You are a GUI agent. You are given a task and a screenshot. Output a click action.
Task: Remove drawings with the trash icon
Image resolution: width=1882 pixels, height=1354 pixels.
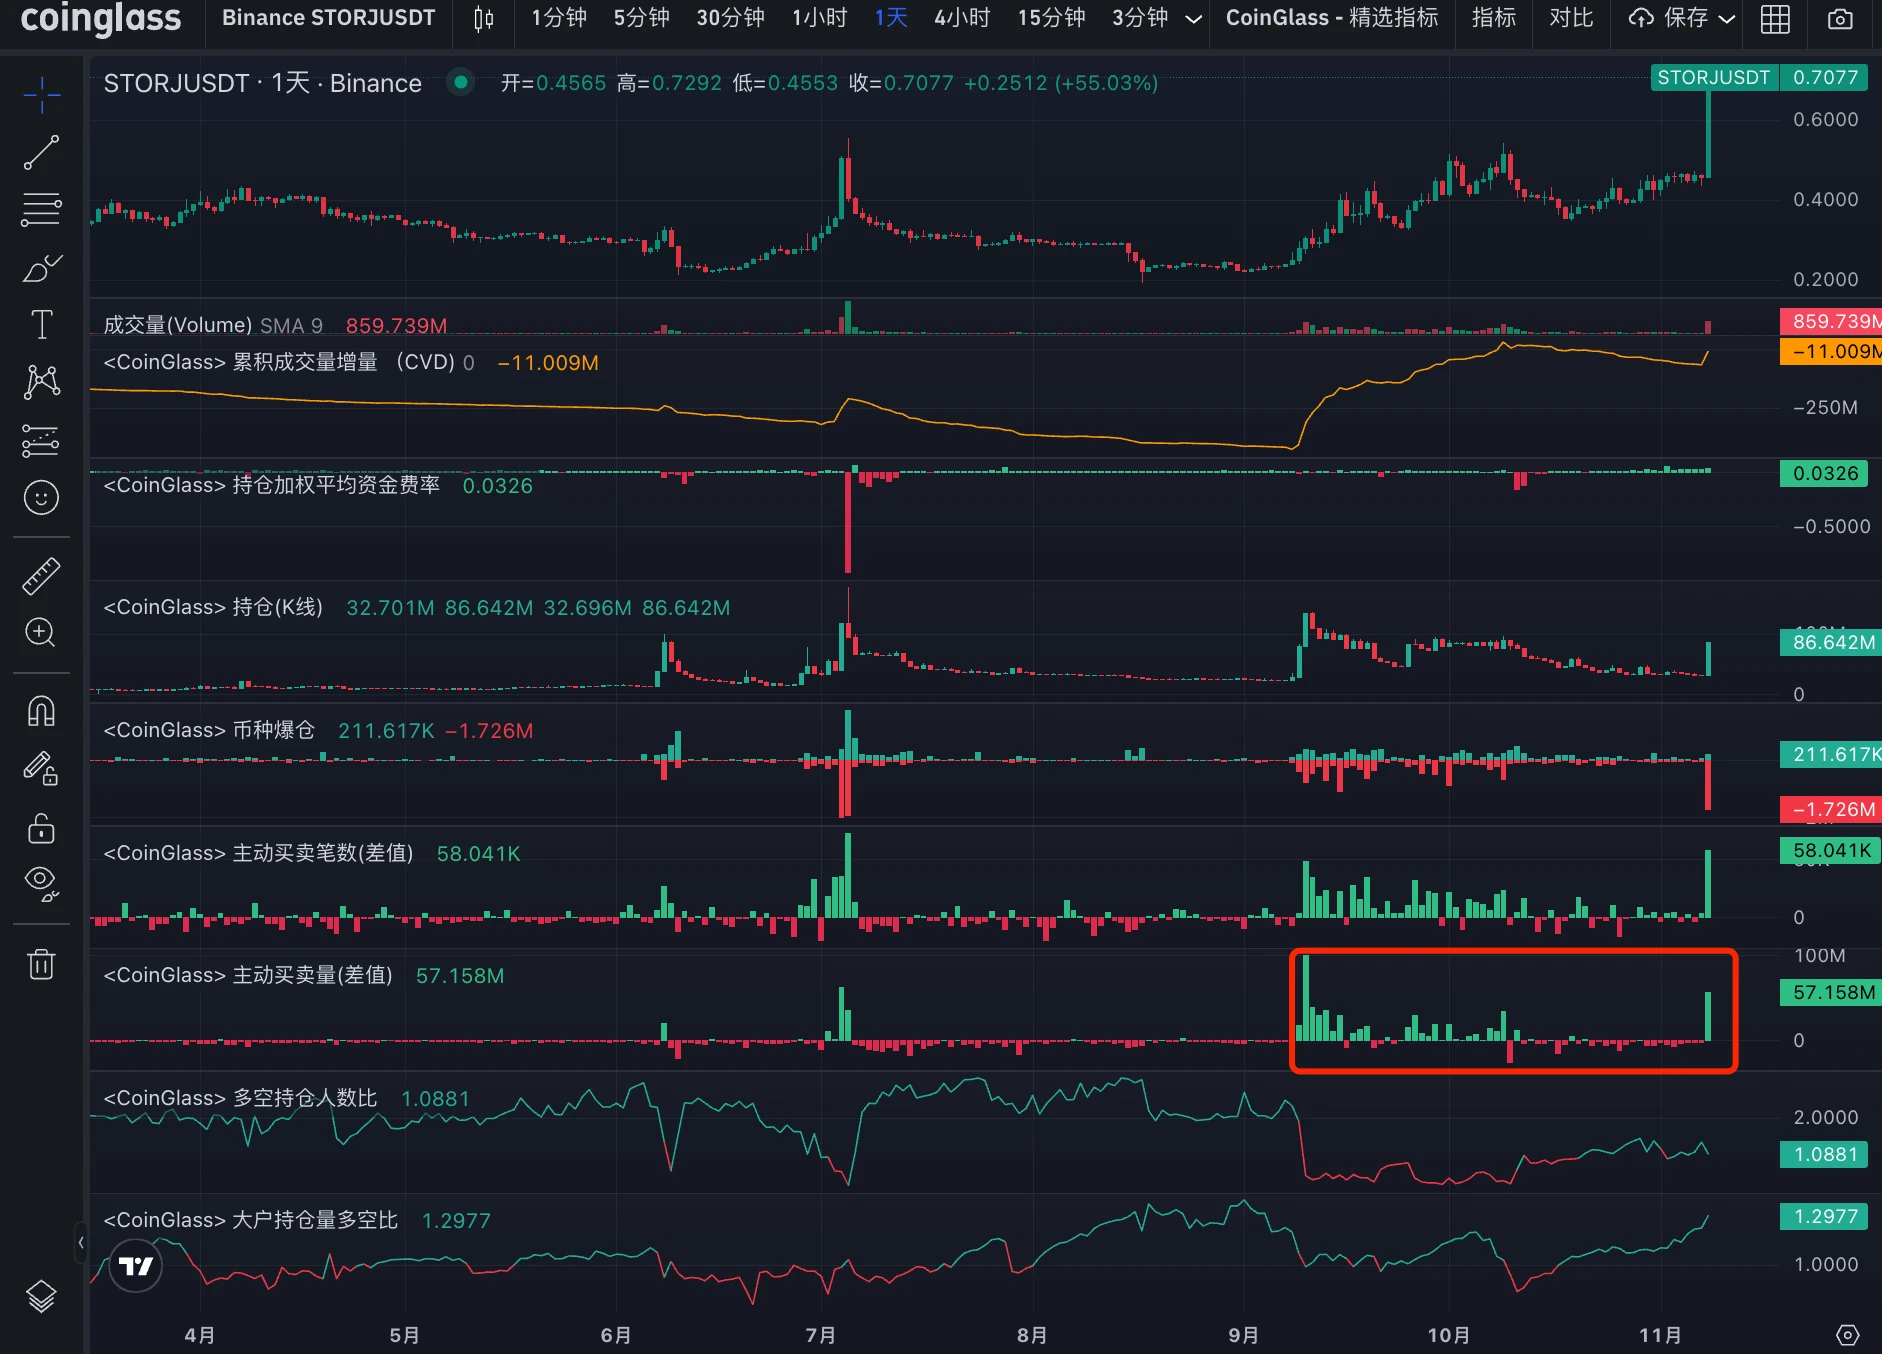[x=41, y=963]
